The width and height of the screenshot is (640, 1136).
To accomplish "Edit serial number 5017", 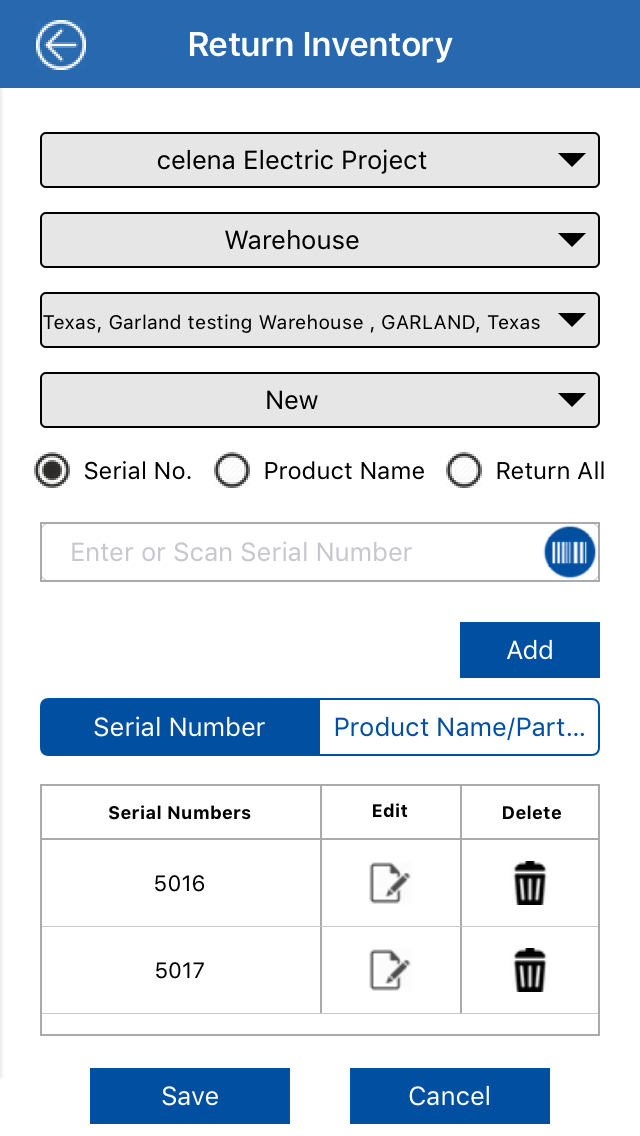I will point(390,971).
